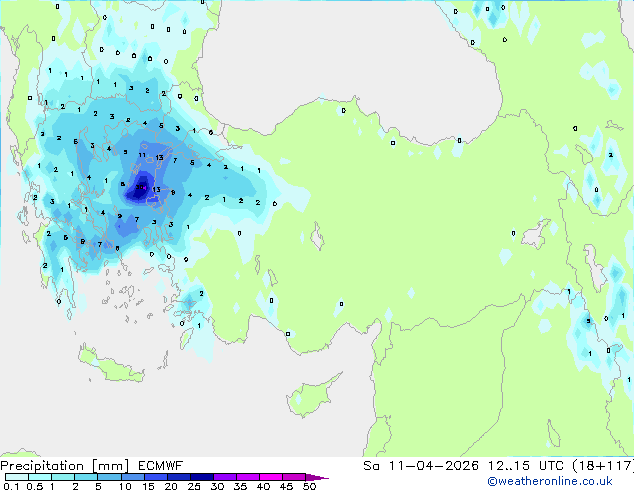Viewport: 634px width, 490px height.
Task: Click the island of Crete on the map
Action: (x=112, y=364)
